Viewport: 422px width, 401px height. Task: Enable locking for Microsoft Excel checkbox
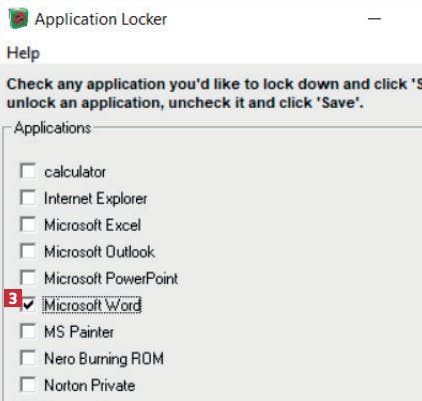[x=28, y=224]
